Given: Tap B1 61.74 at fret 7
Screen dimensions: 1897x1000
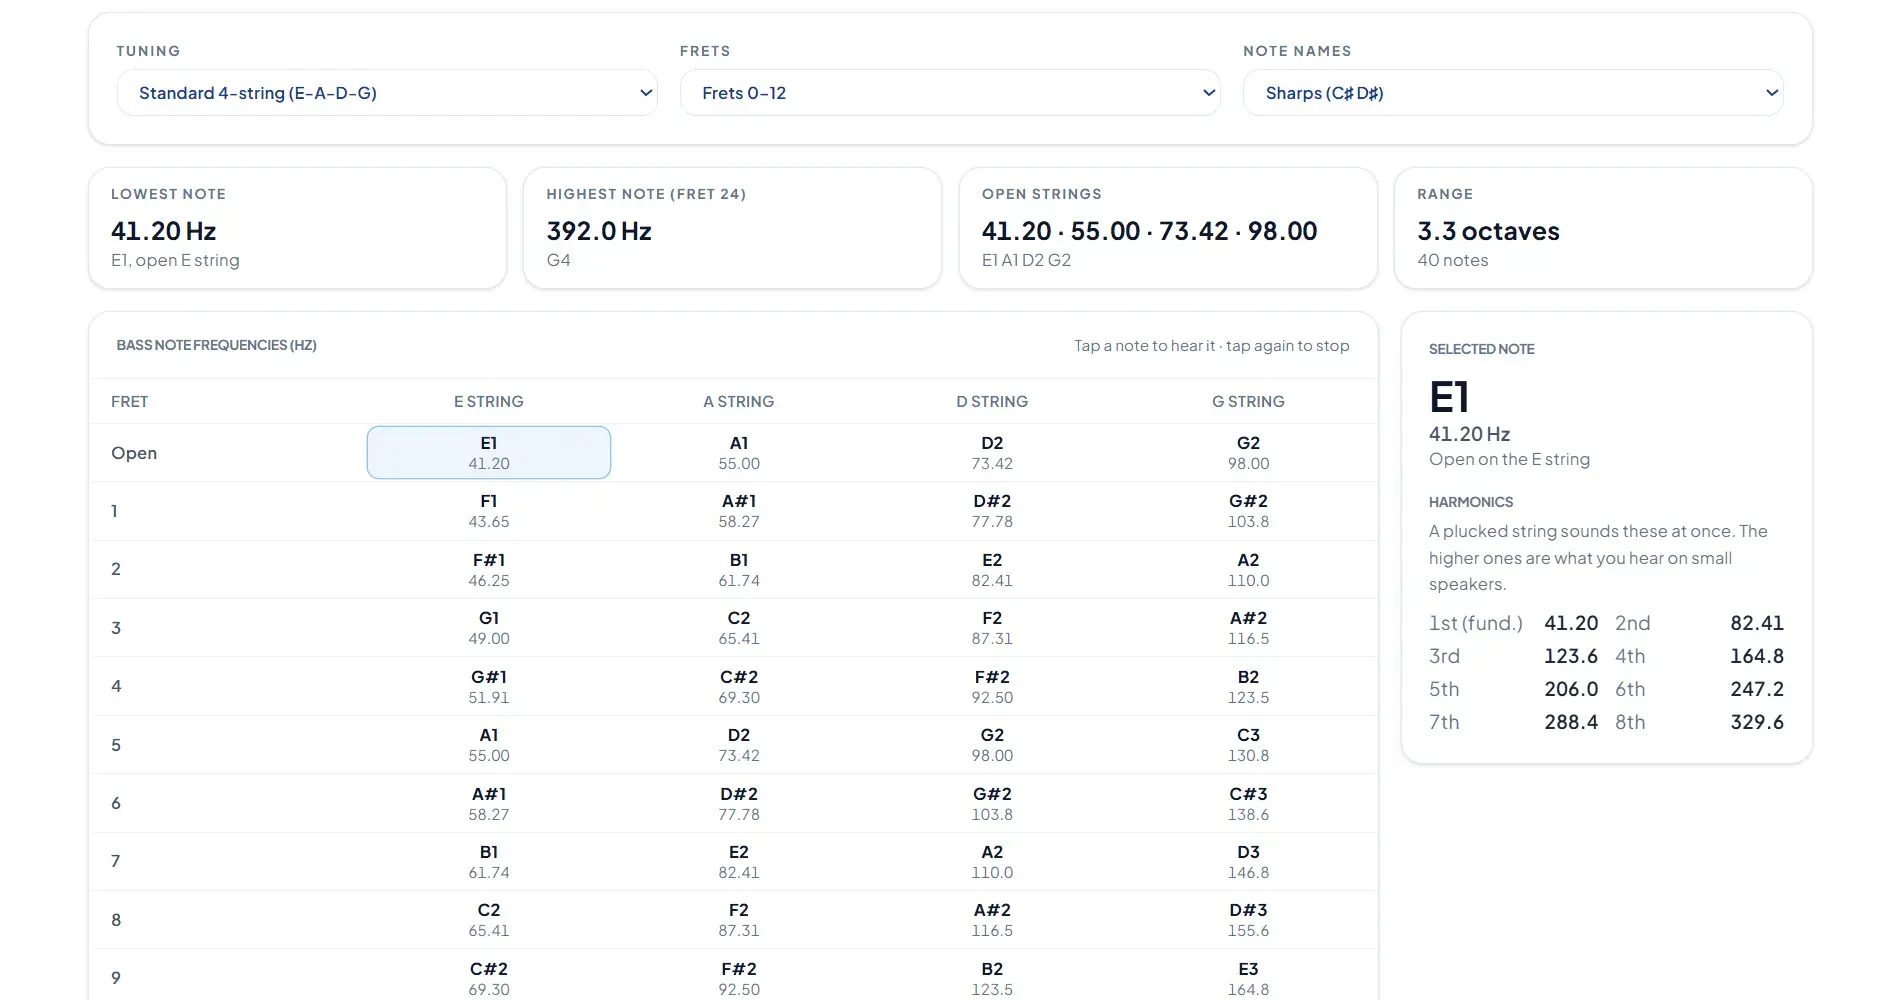Looking at the screenshot, I should click(x=489, y=862).
